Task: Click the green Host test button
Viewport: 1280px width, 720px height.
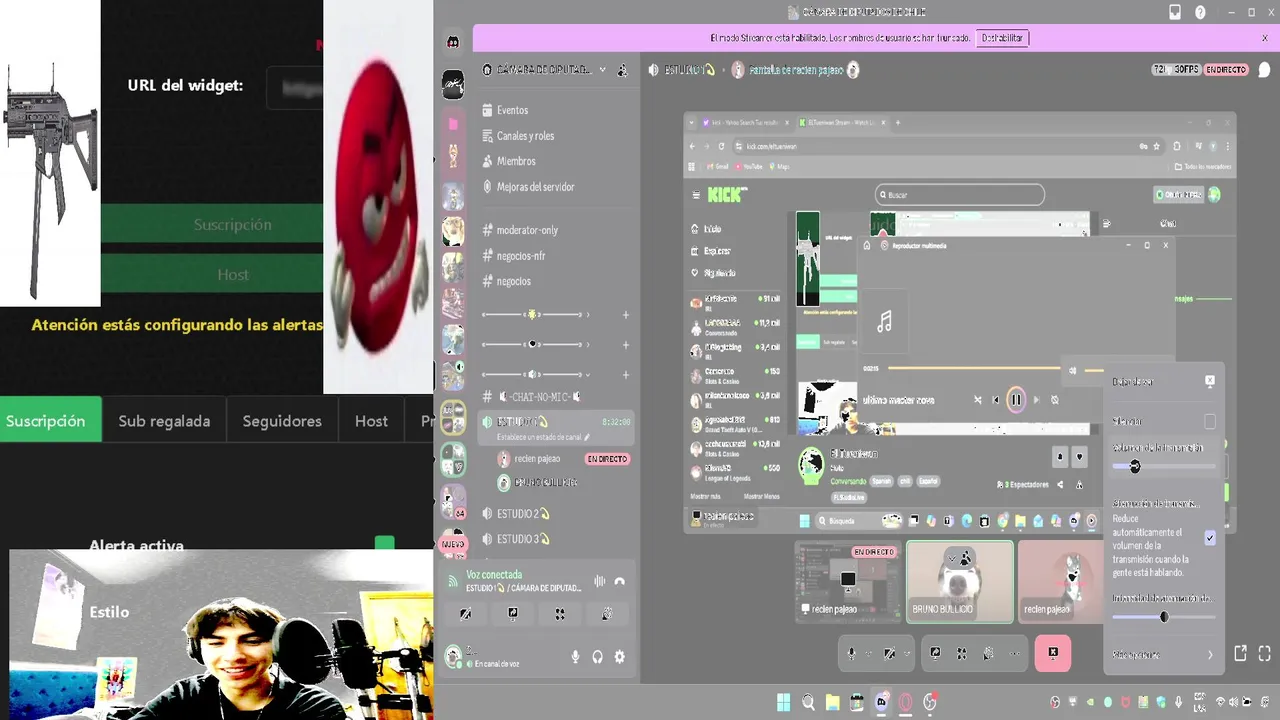Action: tap(212, 274)
